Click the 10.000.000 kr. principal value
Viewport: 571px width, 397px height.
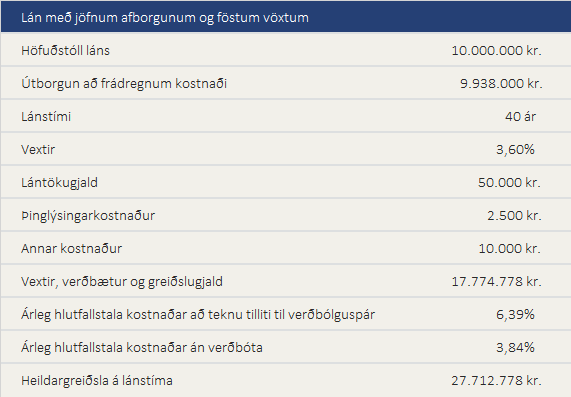pyautogui.click(x=496, y=50)
